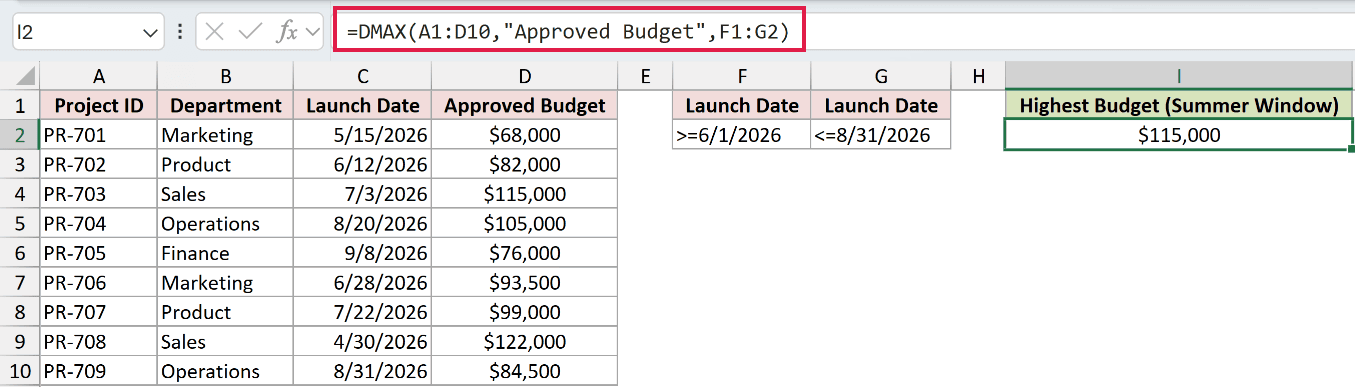Select cell PR-701
Viewport: 1355px width, 387px height.
(x=98, y=135)
